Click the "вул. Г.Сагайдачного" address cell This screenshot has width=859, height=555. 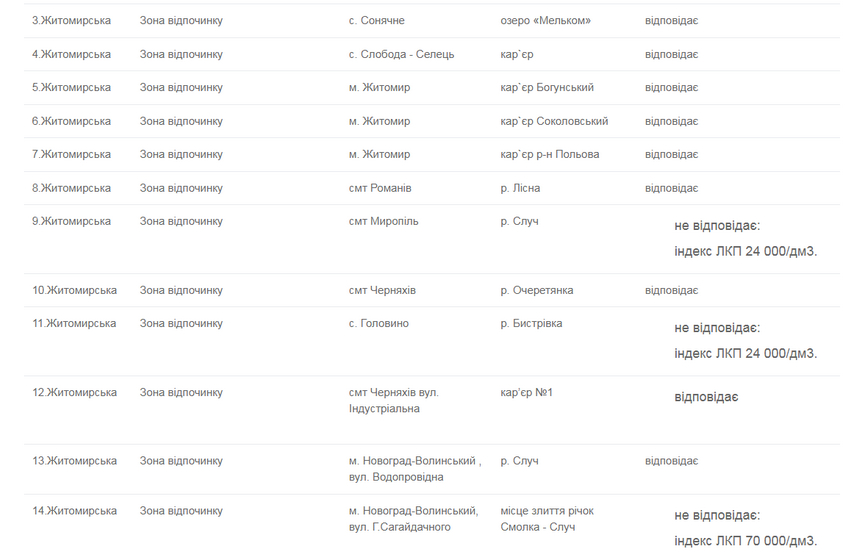[x=399, y=527]
